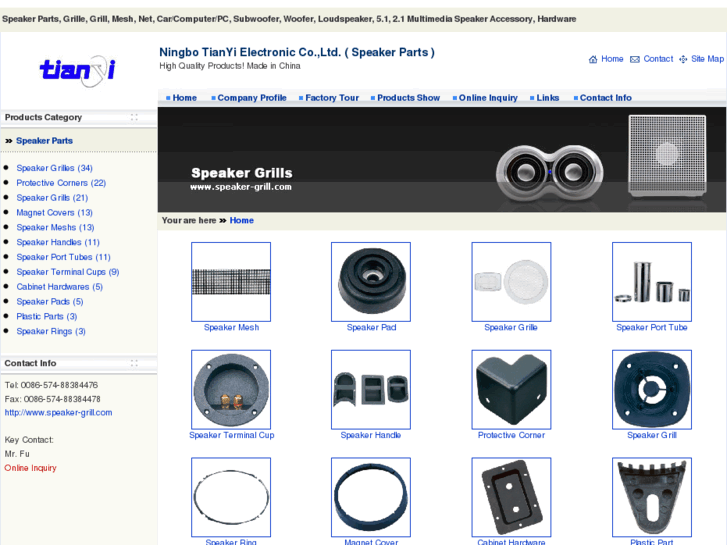Screen dimensions: 727x545
Task: Open Speaker Grills (21) category
Action: pos(52,198)
